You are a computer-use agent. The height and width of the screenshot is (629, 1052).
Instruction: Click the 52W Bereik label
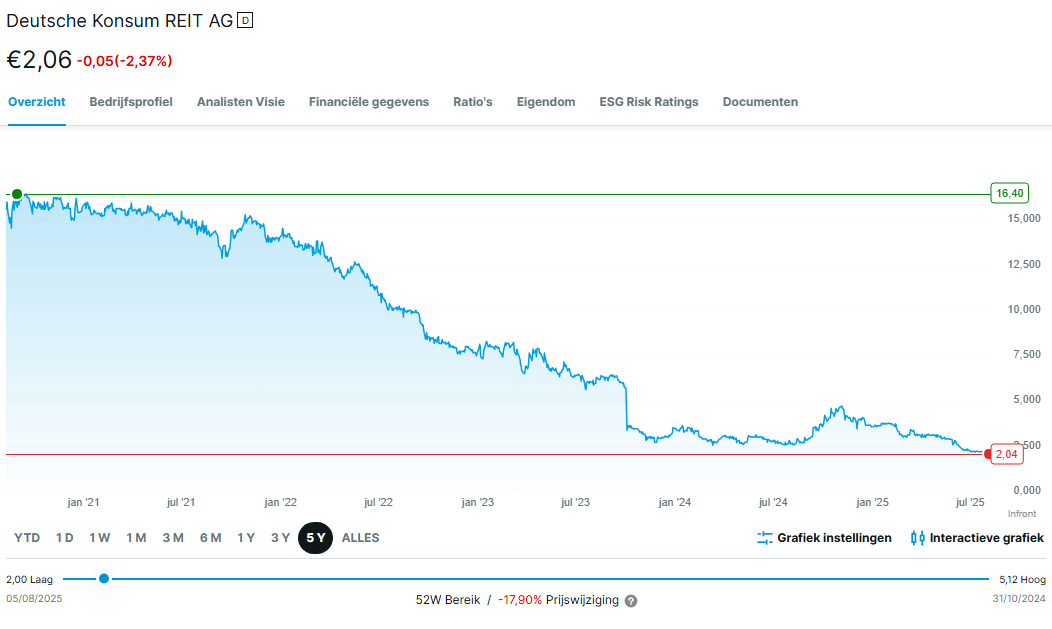448,599
